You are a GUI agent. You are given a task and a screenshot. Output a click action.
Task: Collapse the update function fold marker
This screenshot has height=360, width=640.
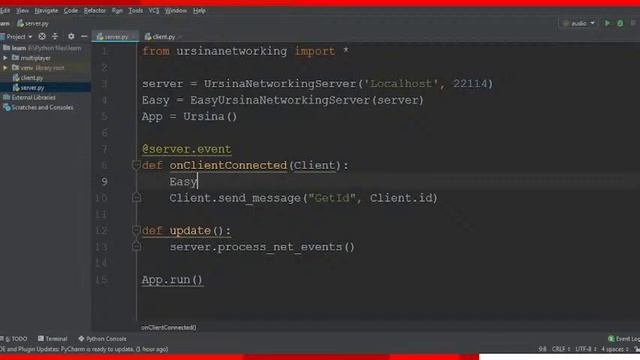[136, 230]
